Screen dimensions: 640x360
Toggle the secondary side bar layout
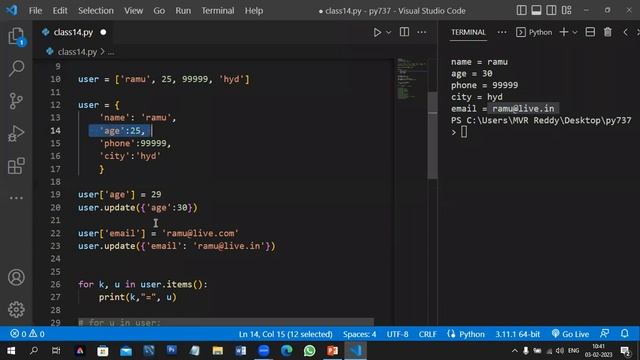click(x=551, y=10)
